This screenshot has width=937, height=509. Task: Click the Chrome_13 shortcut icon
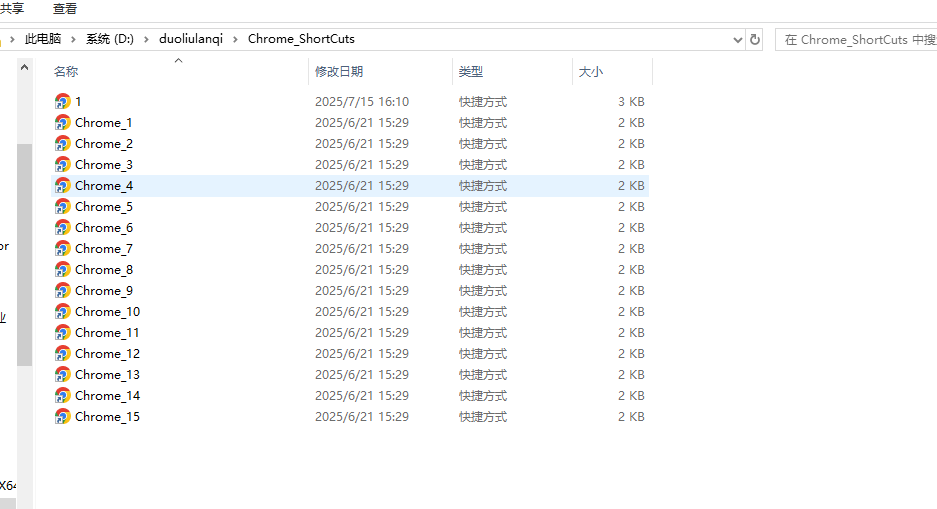[x=63, y=375]
